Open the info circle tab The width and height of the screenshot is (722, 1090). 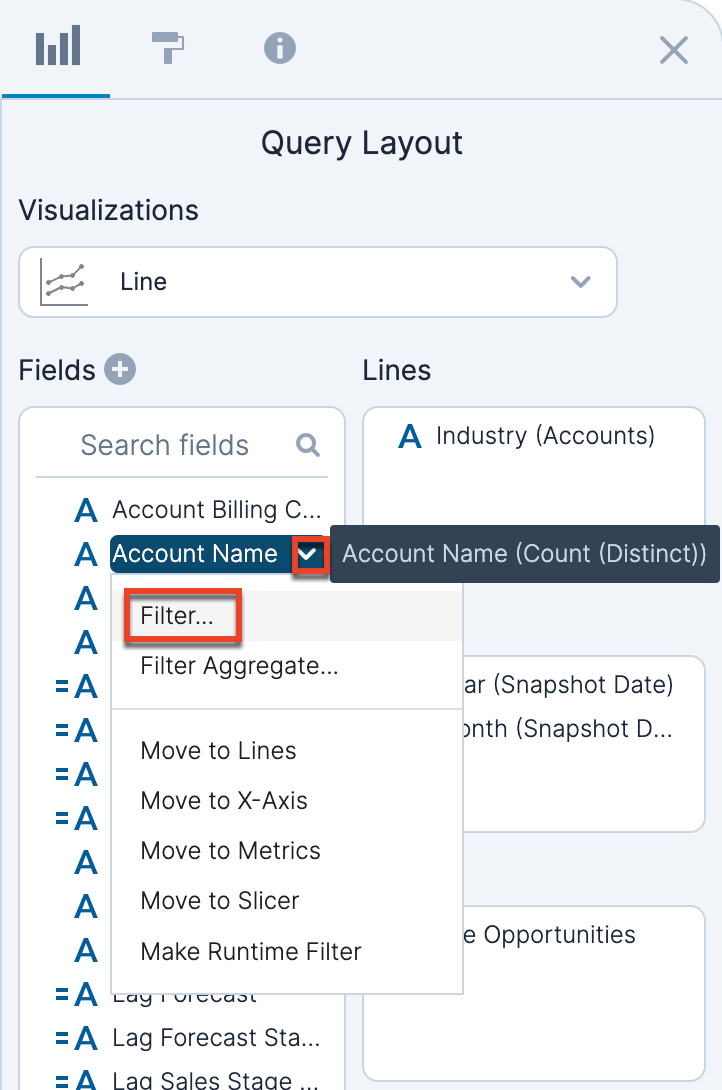(280, 48)
